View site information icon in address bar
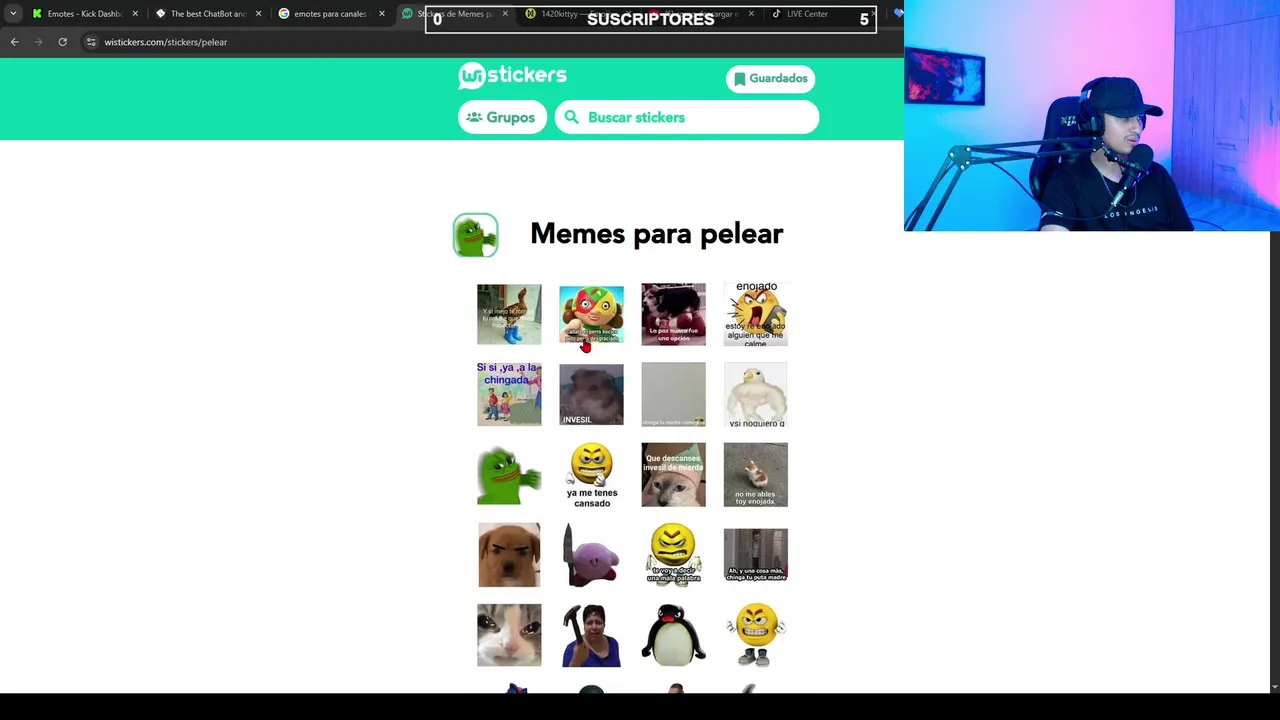This screenshot has height=720, width=1280. pos(90,42)
